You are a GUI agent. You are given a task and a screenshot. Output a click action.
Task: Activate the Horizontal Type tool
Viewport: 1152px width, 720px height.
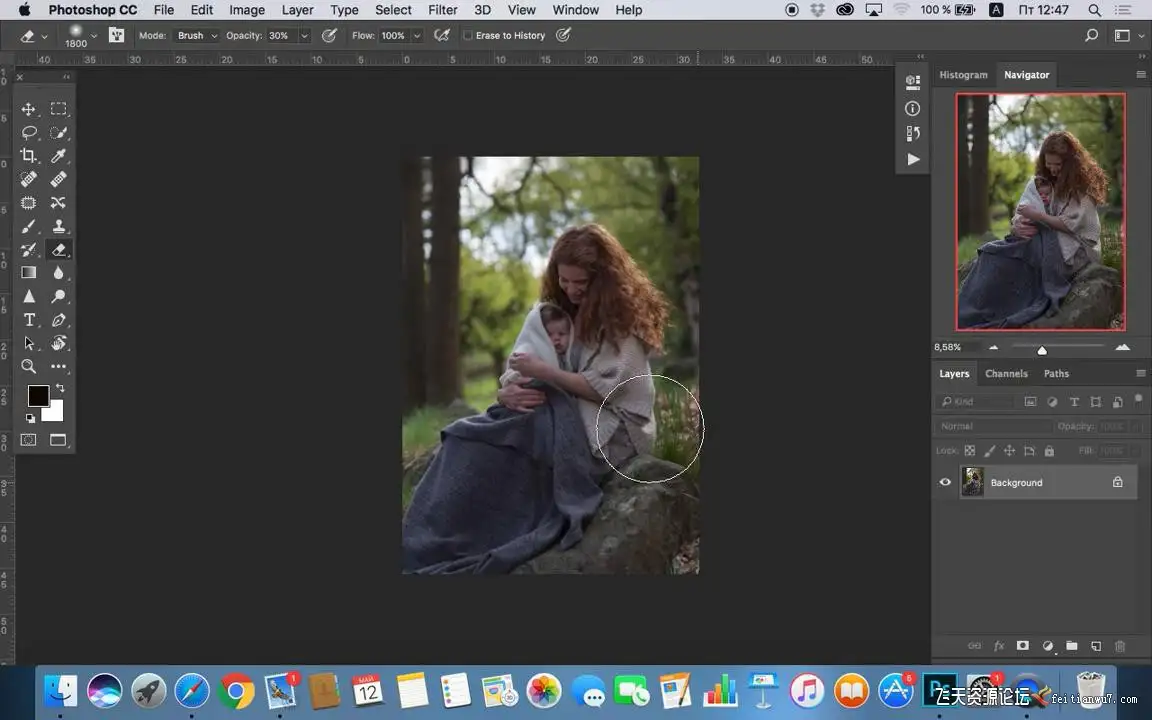[x=29, y=320]
